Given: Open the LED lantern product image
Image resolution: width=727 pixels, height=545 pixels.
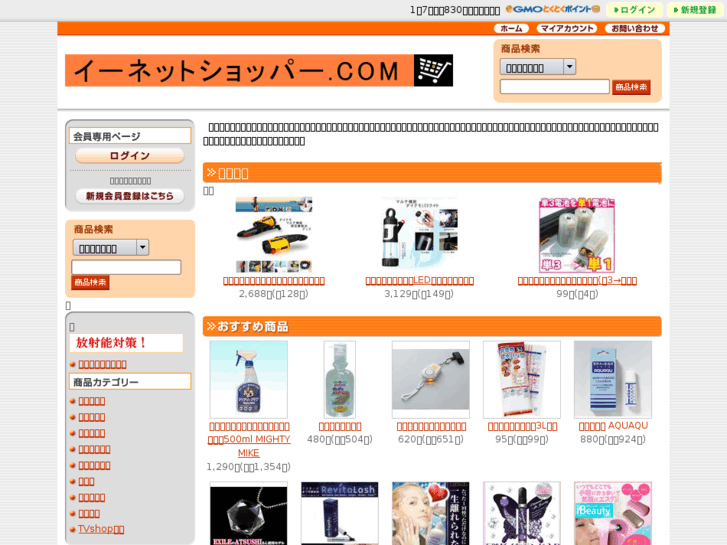Looking at the screenshot, I should 419,235.
